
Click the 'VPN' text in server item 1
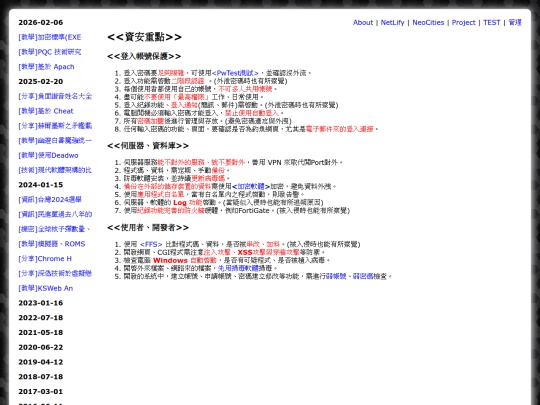(274, 162)
